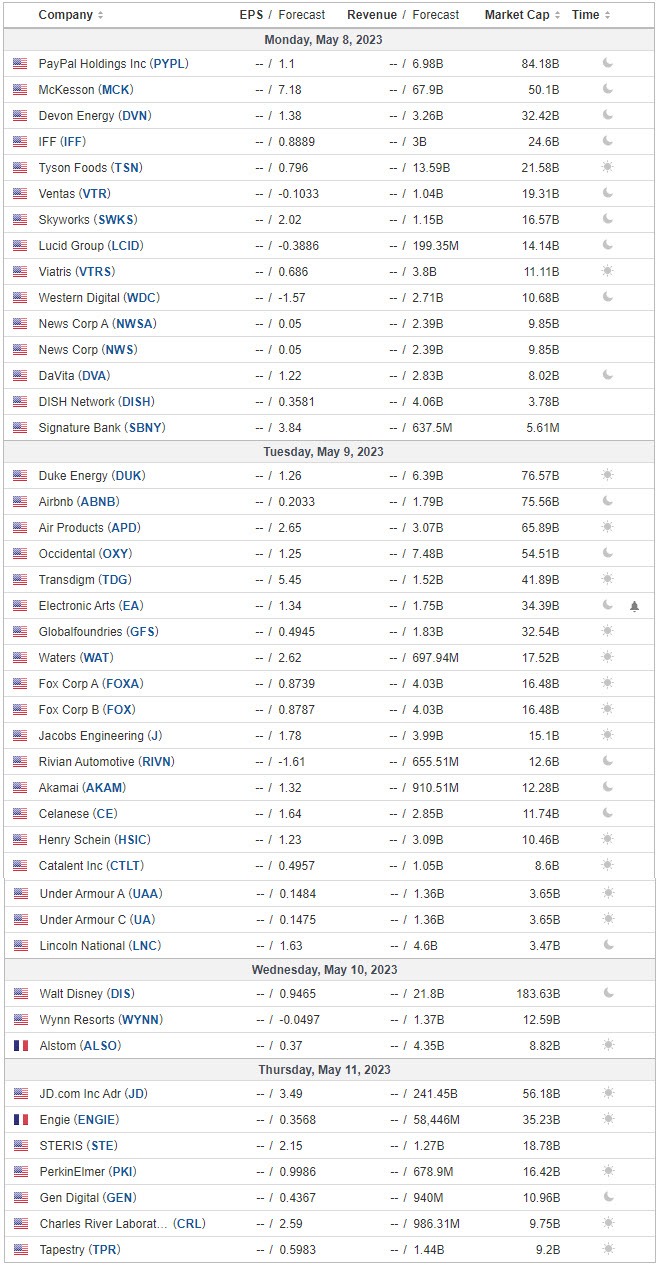Sort the table by Company column arrow
The height and width of the screenshot is (1266, 659).
tap(101, 16)
